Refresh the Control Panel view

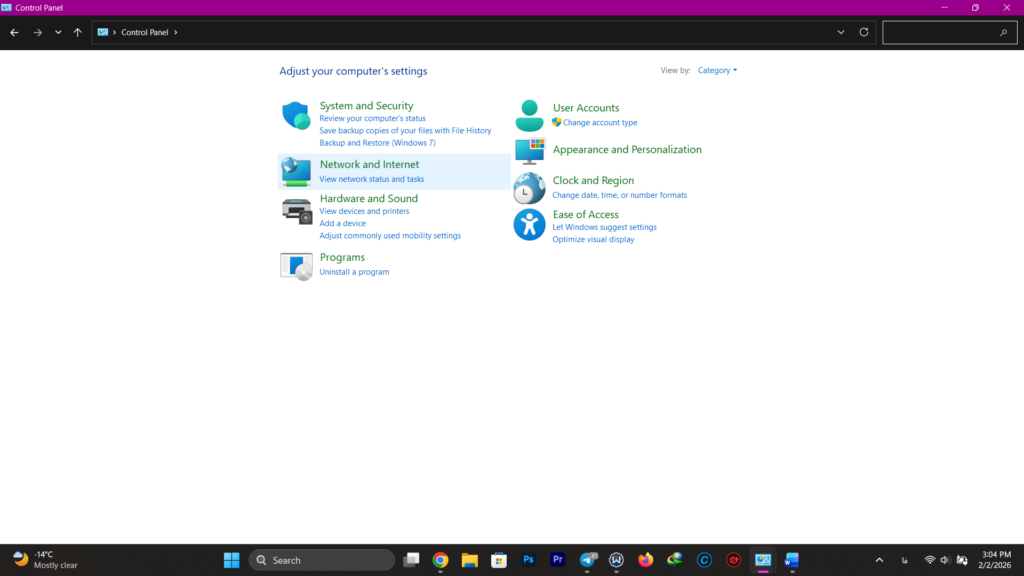click(864, 32)
